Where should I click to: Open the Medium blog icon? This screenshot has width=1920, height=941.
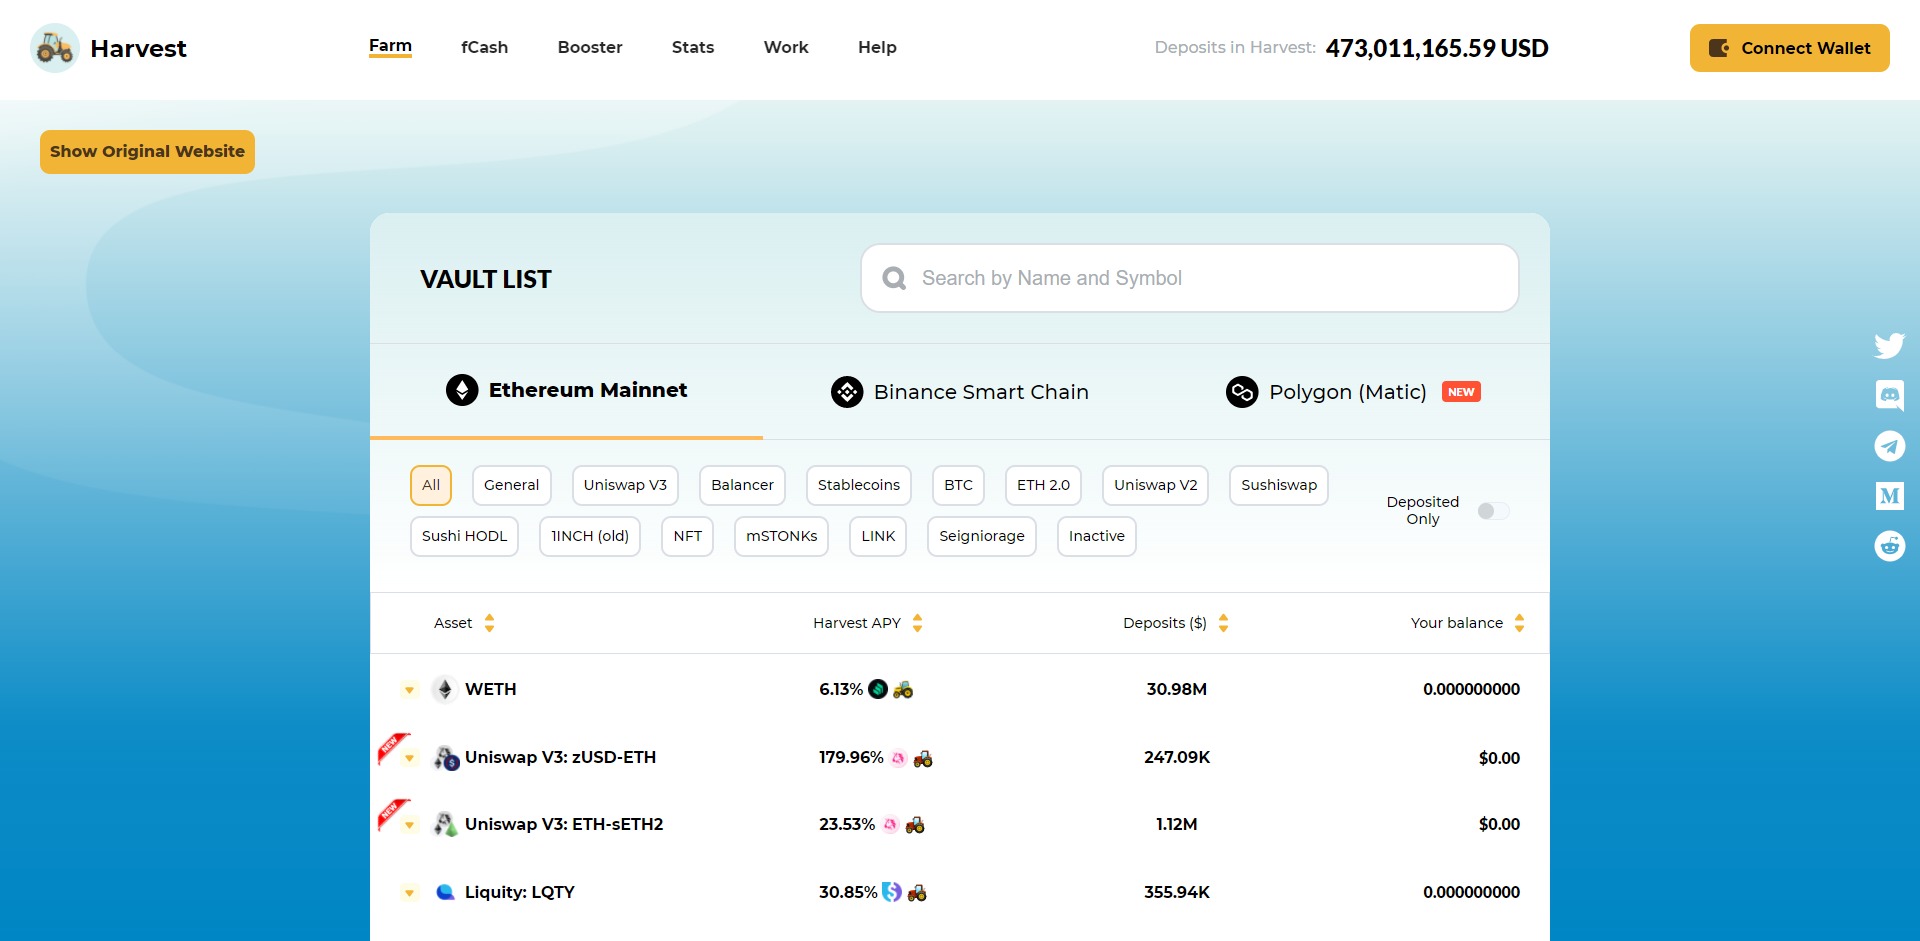click(1889, 496)
